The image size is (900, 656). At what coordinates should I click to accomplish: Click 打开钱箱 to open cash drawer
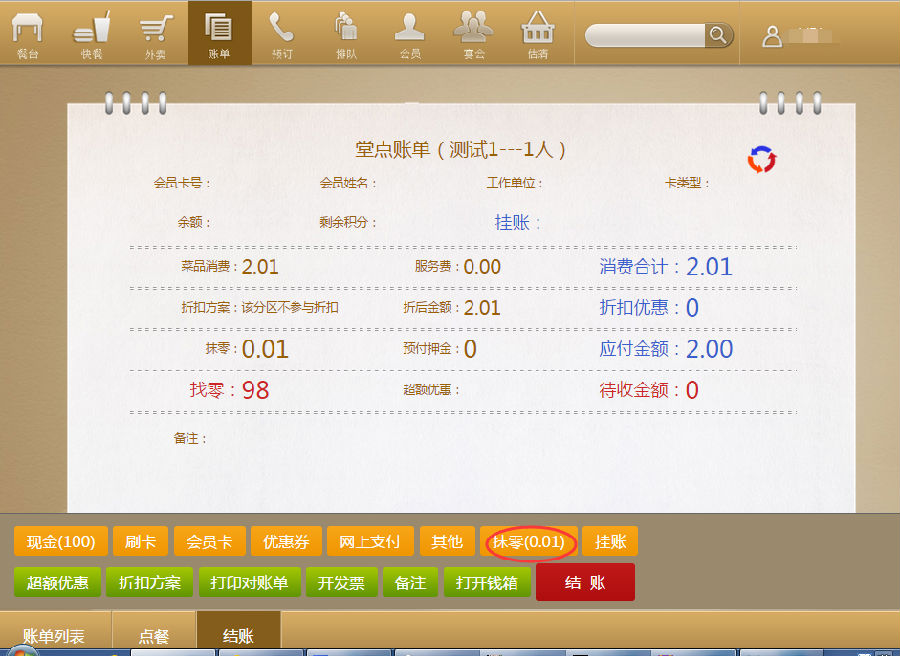click(486, 582)
